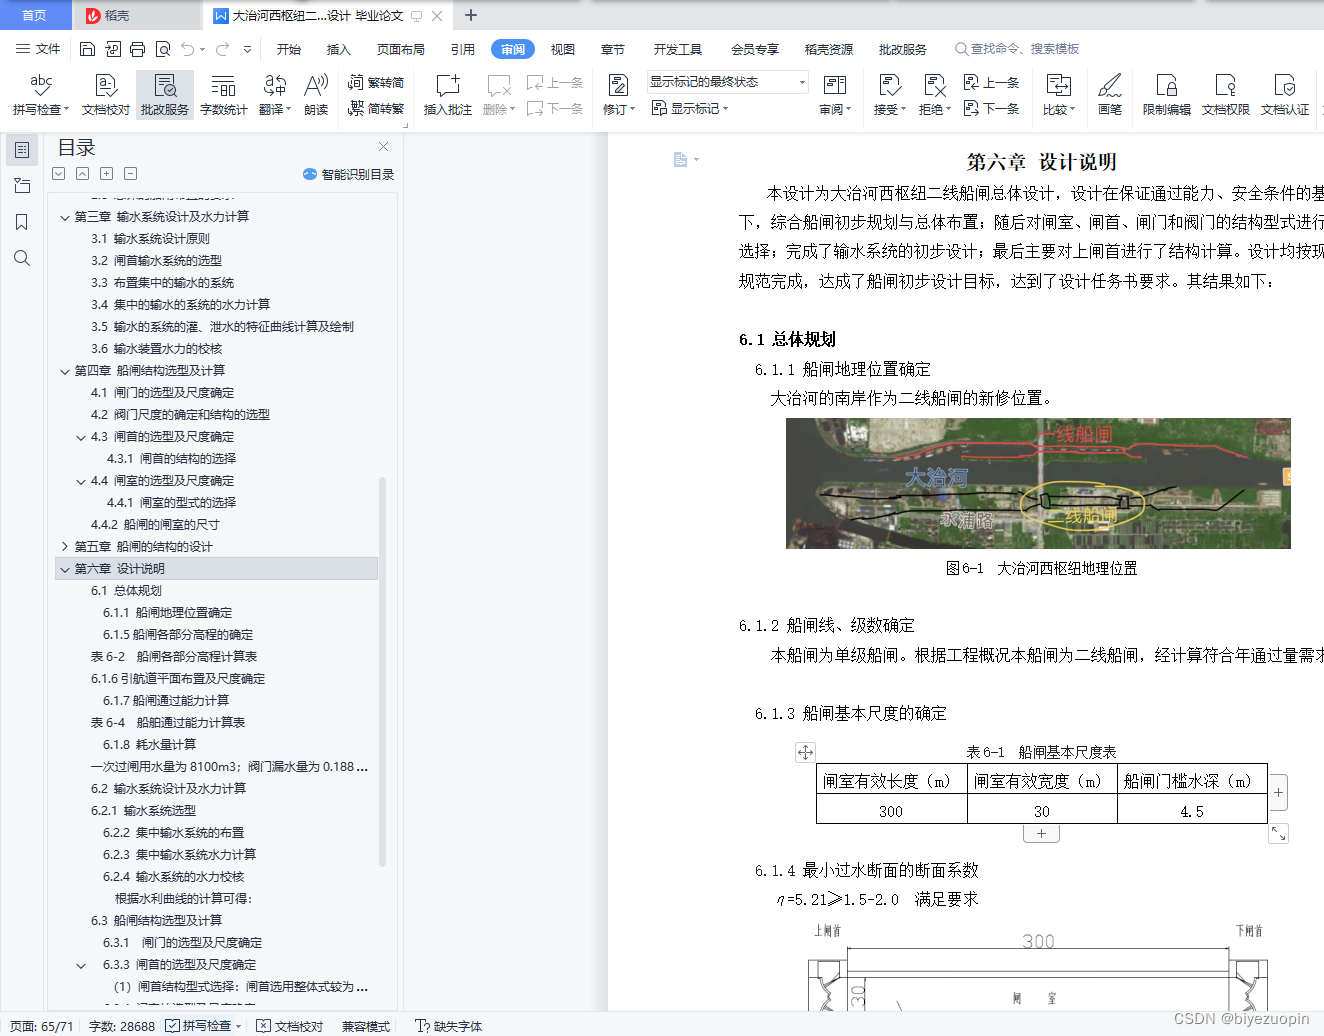Open the 翻译 translate tool

pyautogui.click(x=274, y=94)
